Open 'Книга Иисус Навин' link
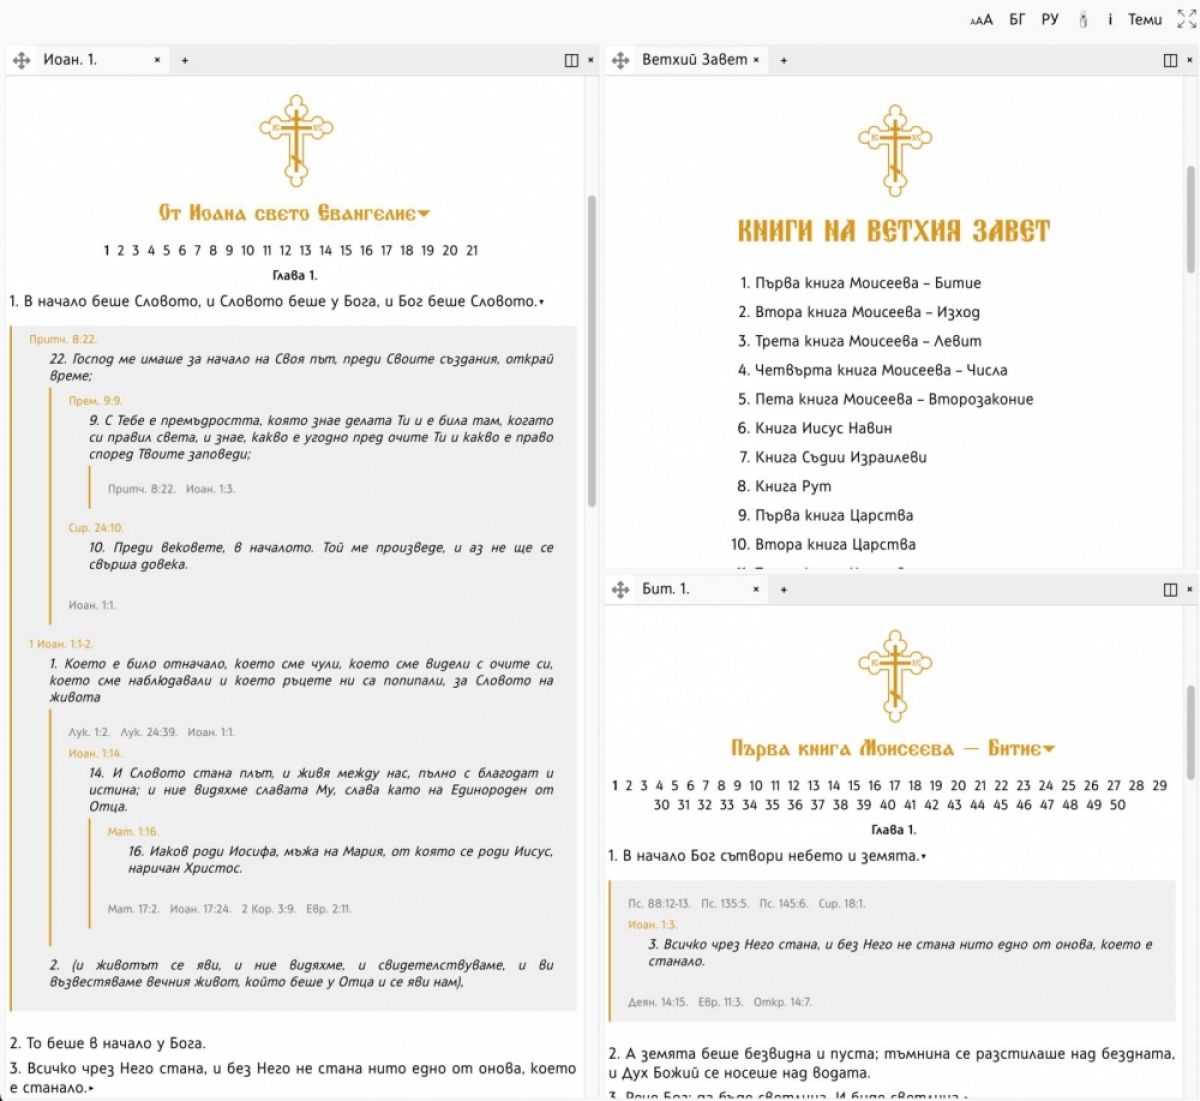 [x=823, y=428]
